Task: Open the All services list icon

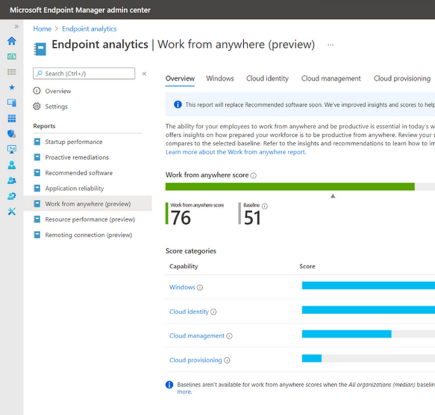Action: click(x=12, y=72)
